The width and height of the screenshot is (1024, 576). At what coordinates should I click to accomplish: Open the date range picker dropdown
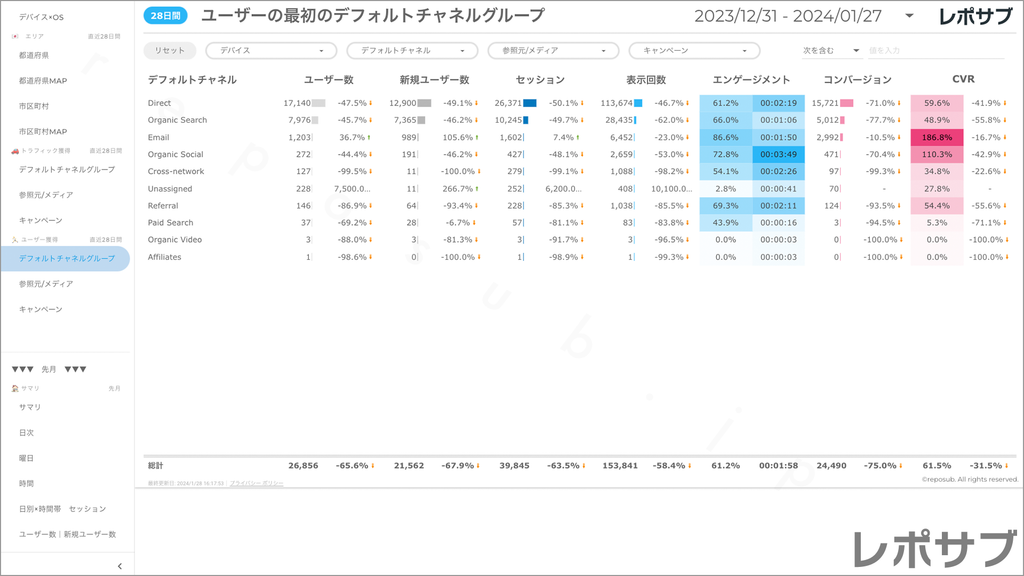(908, 16)
